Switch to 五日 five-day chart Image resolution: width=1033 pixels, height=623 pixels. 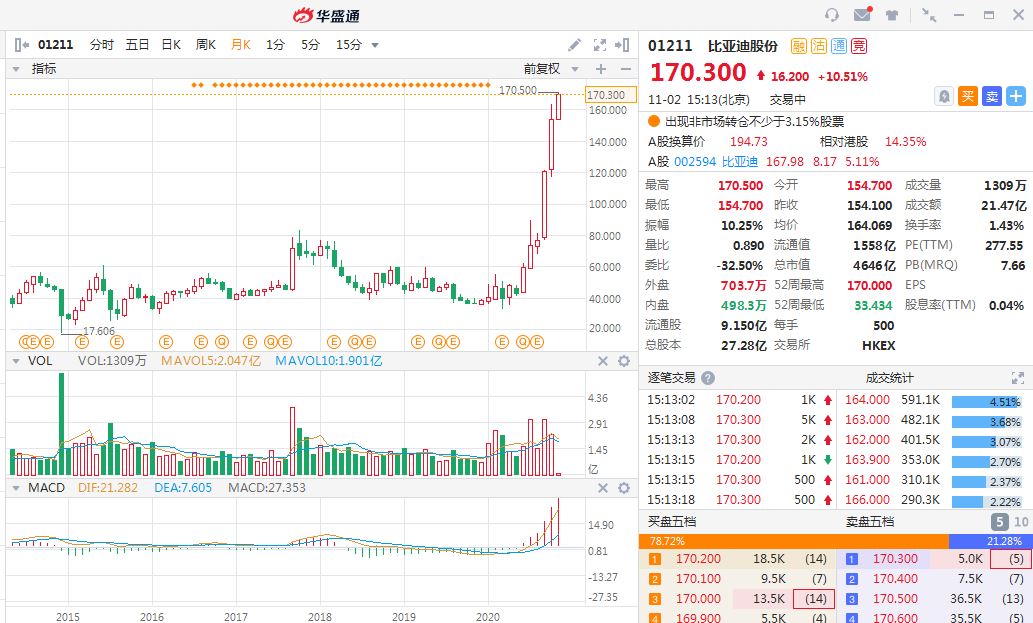coord(137,45)
